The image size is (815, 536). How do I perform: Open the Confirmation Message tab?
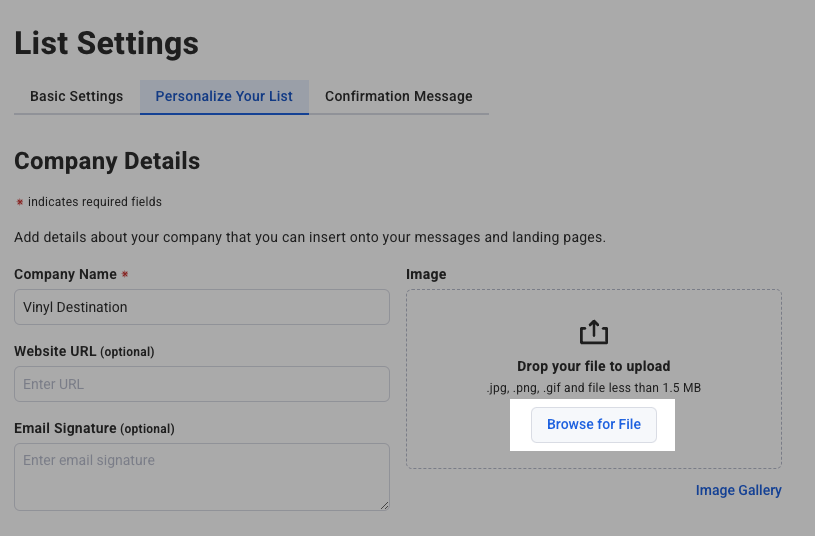(398, 97)
